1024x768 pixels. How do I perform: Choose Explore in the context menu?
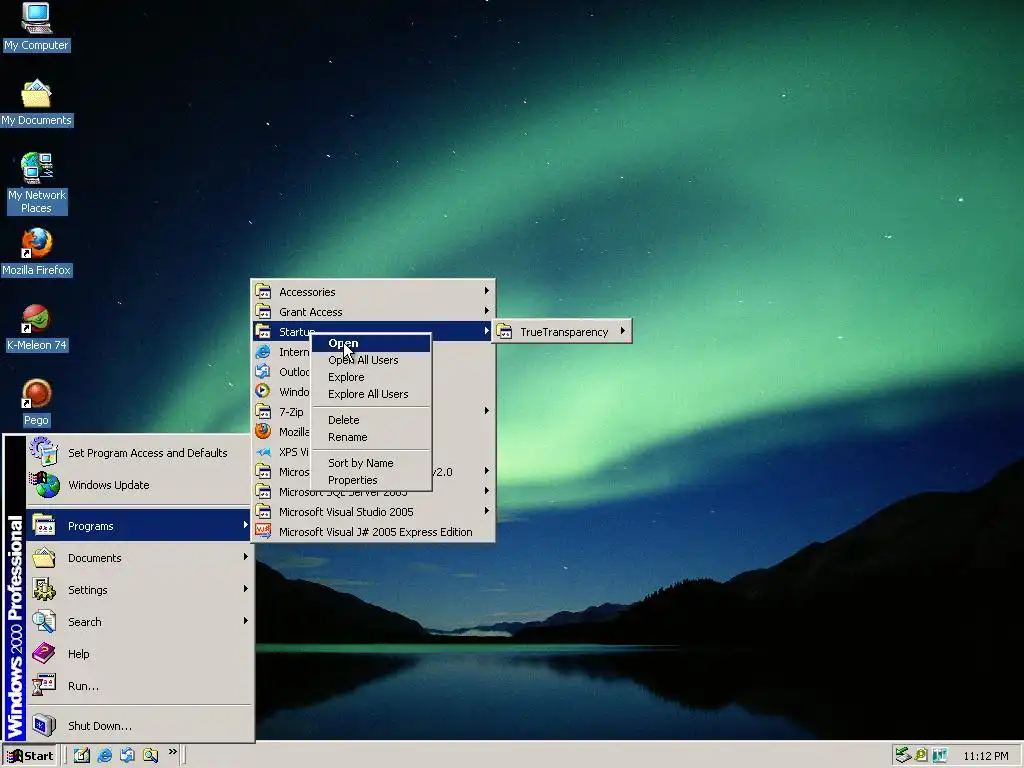pyautogui.click(x=371, y=377)
